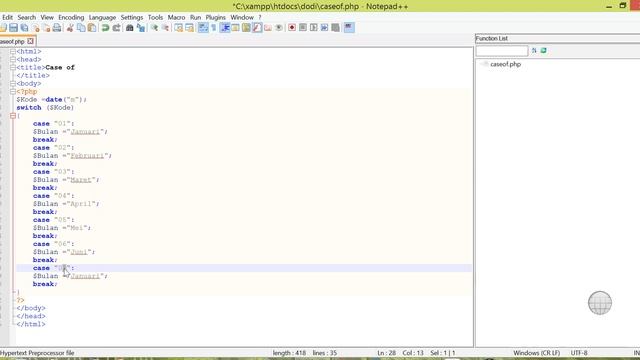Open the Plugins menu
The height and width of the screenshot is (360, 640).
click(216, 17)
